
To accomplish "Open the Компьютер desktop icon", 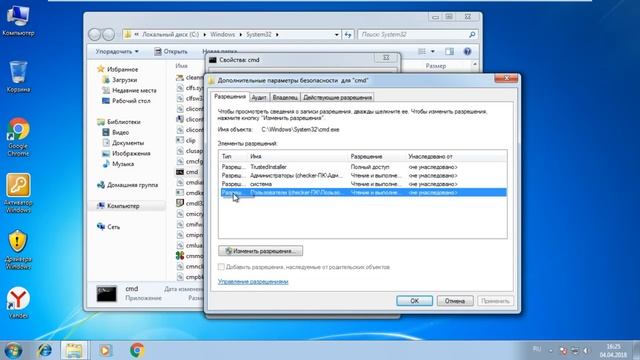I will click(x=18, y=20).
